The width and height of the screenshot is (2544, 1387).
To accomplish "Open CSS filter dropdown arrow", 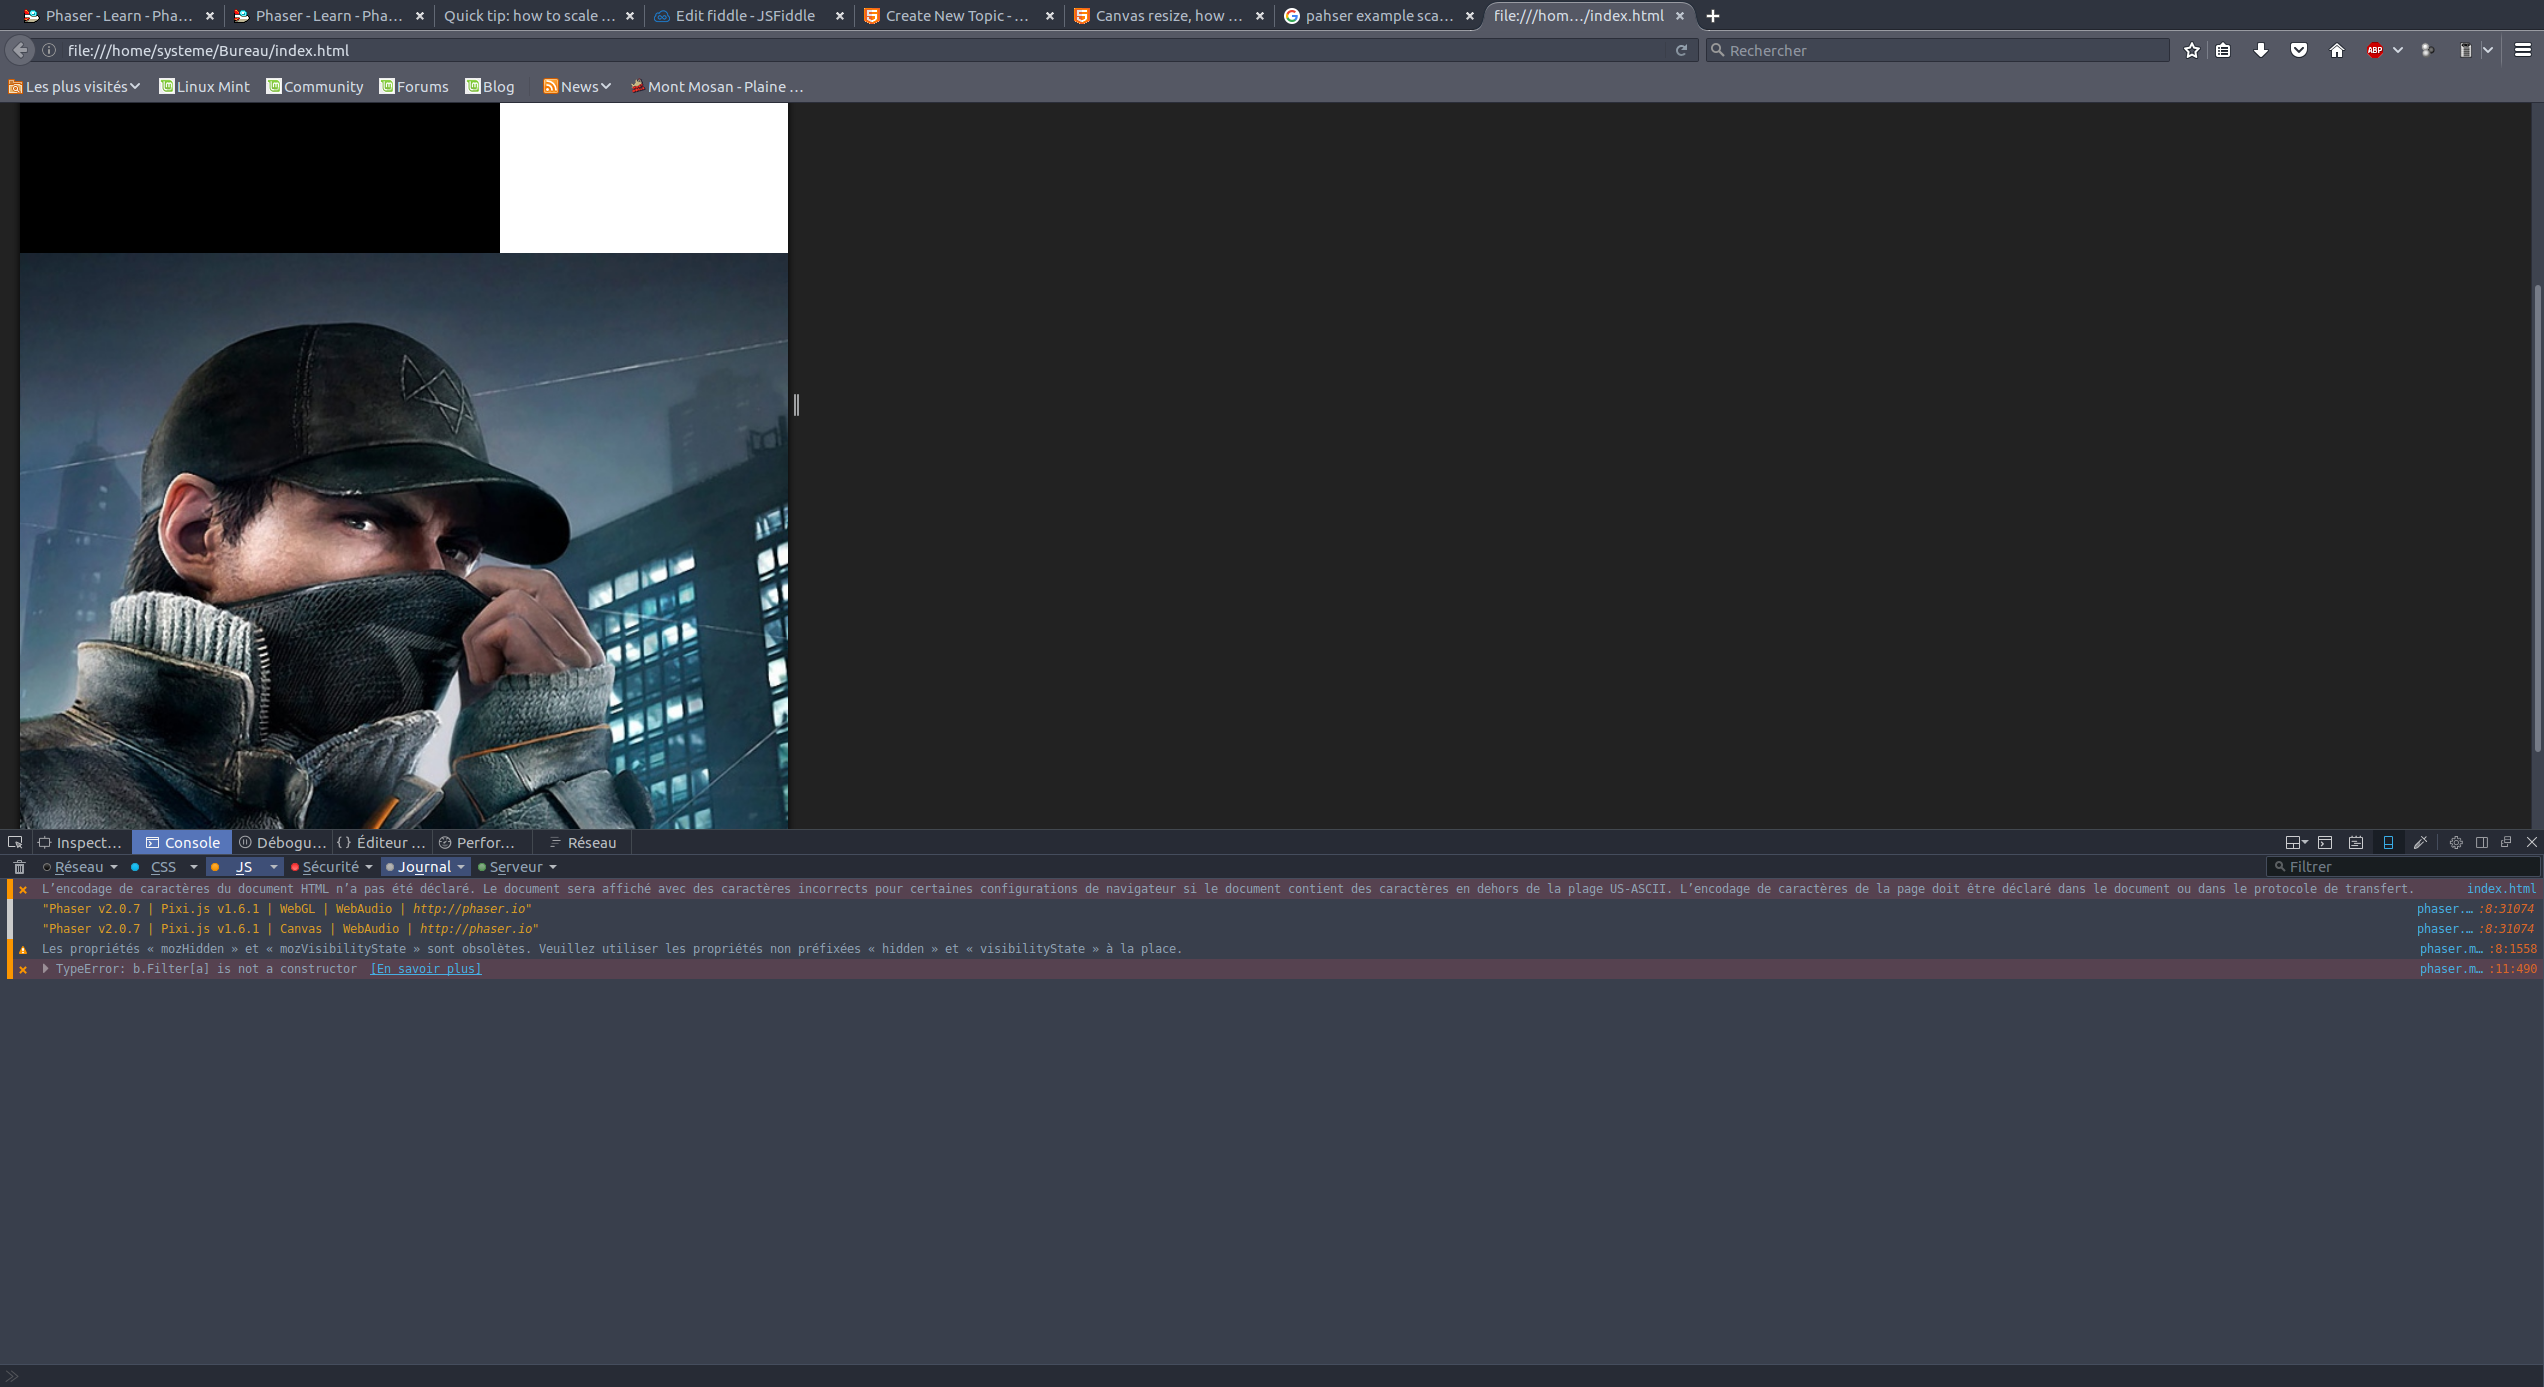I will point(193,867).
